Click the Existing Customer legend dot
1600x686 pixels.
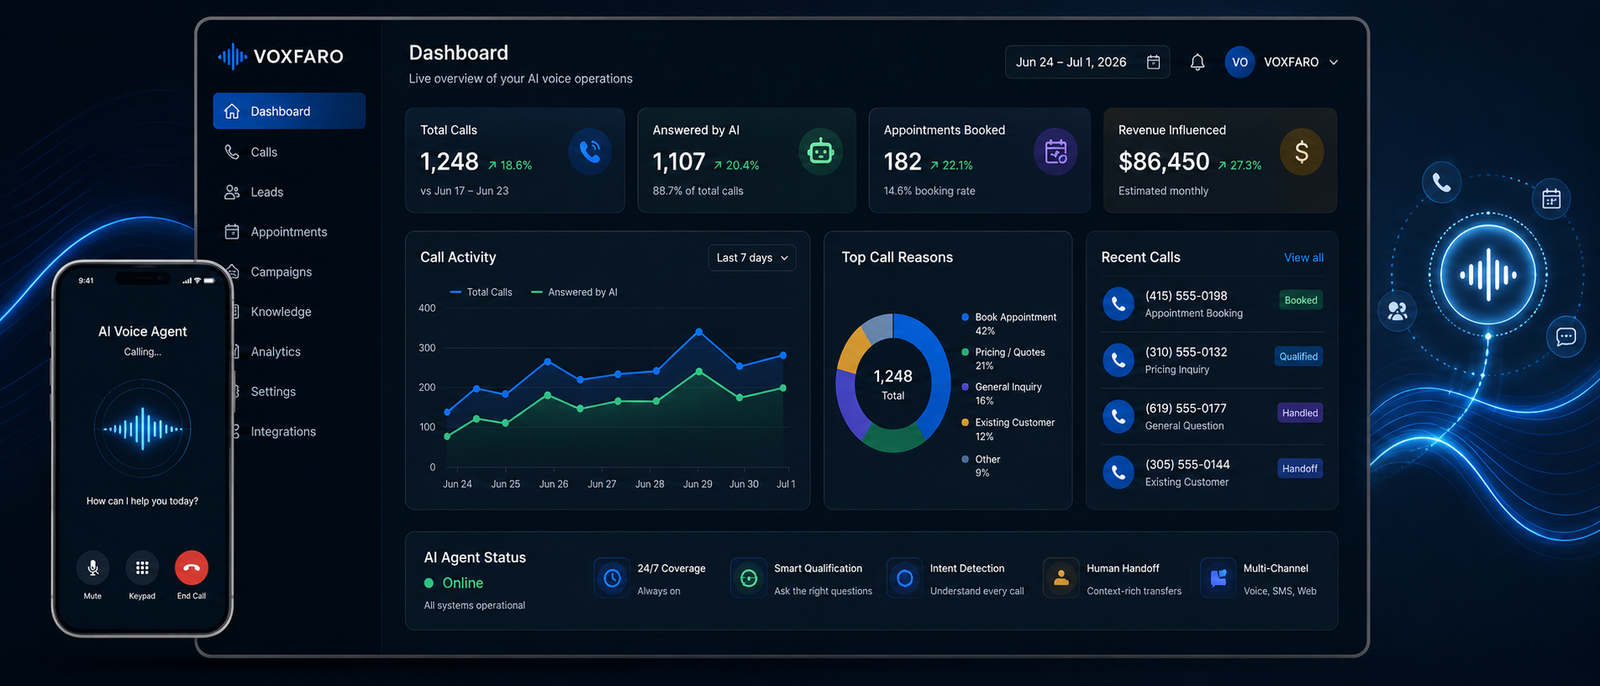pyautogui.click(x=965, y=423)
